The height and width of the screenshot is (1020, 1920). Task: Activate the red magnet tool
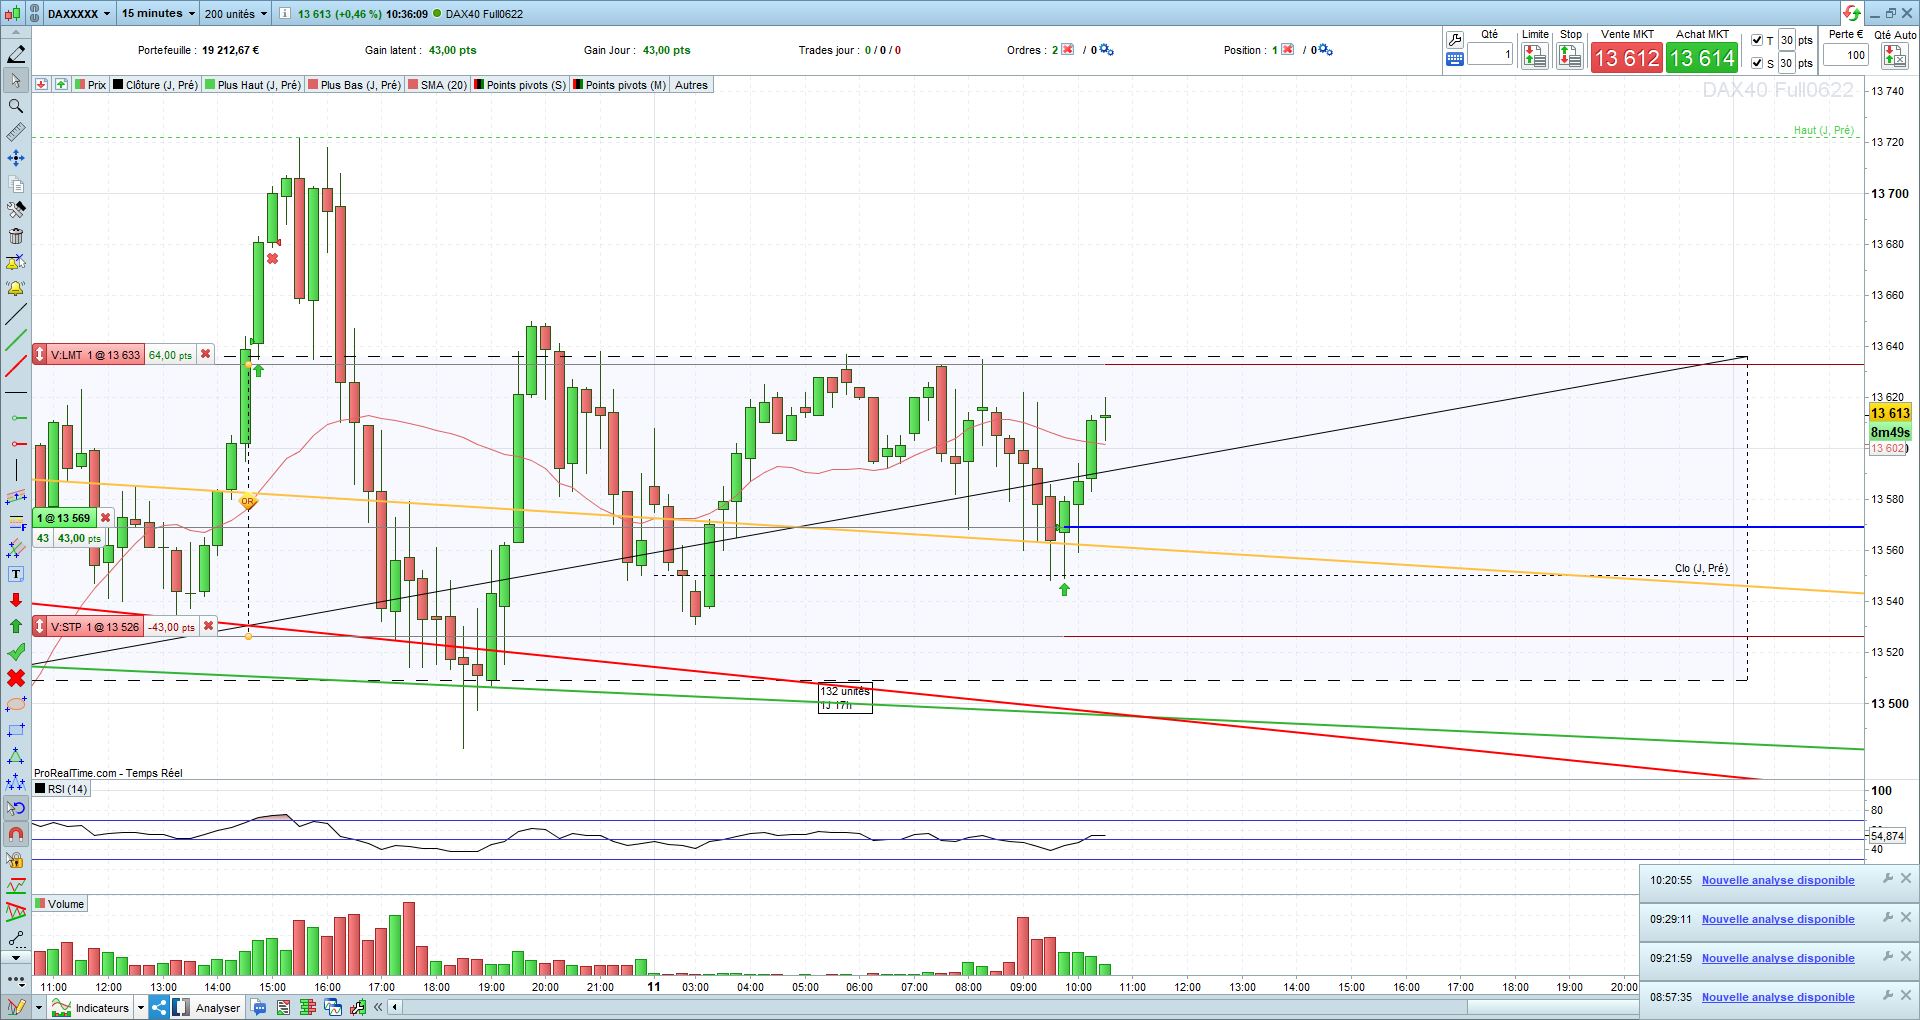pos(16,834)
